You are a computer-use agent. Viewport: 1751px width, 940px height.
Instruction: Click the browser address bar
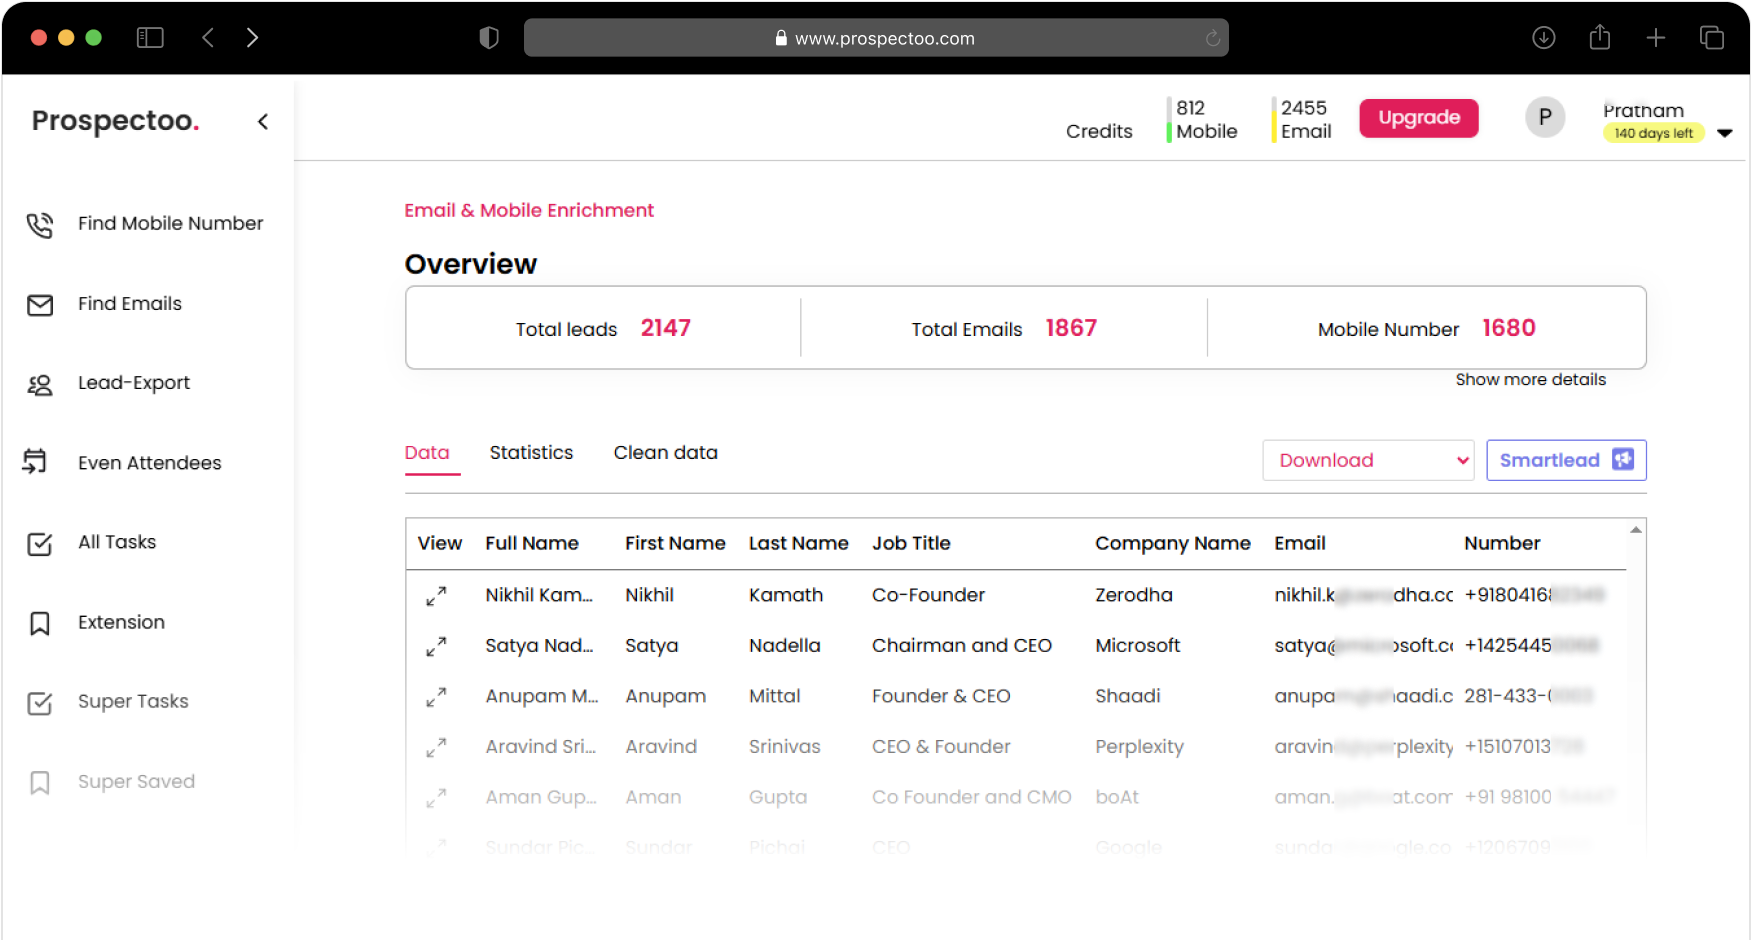click(x=875, y=38)
